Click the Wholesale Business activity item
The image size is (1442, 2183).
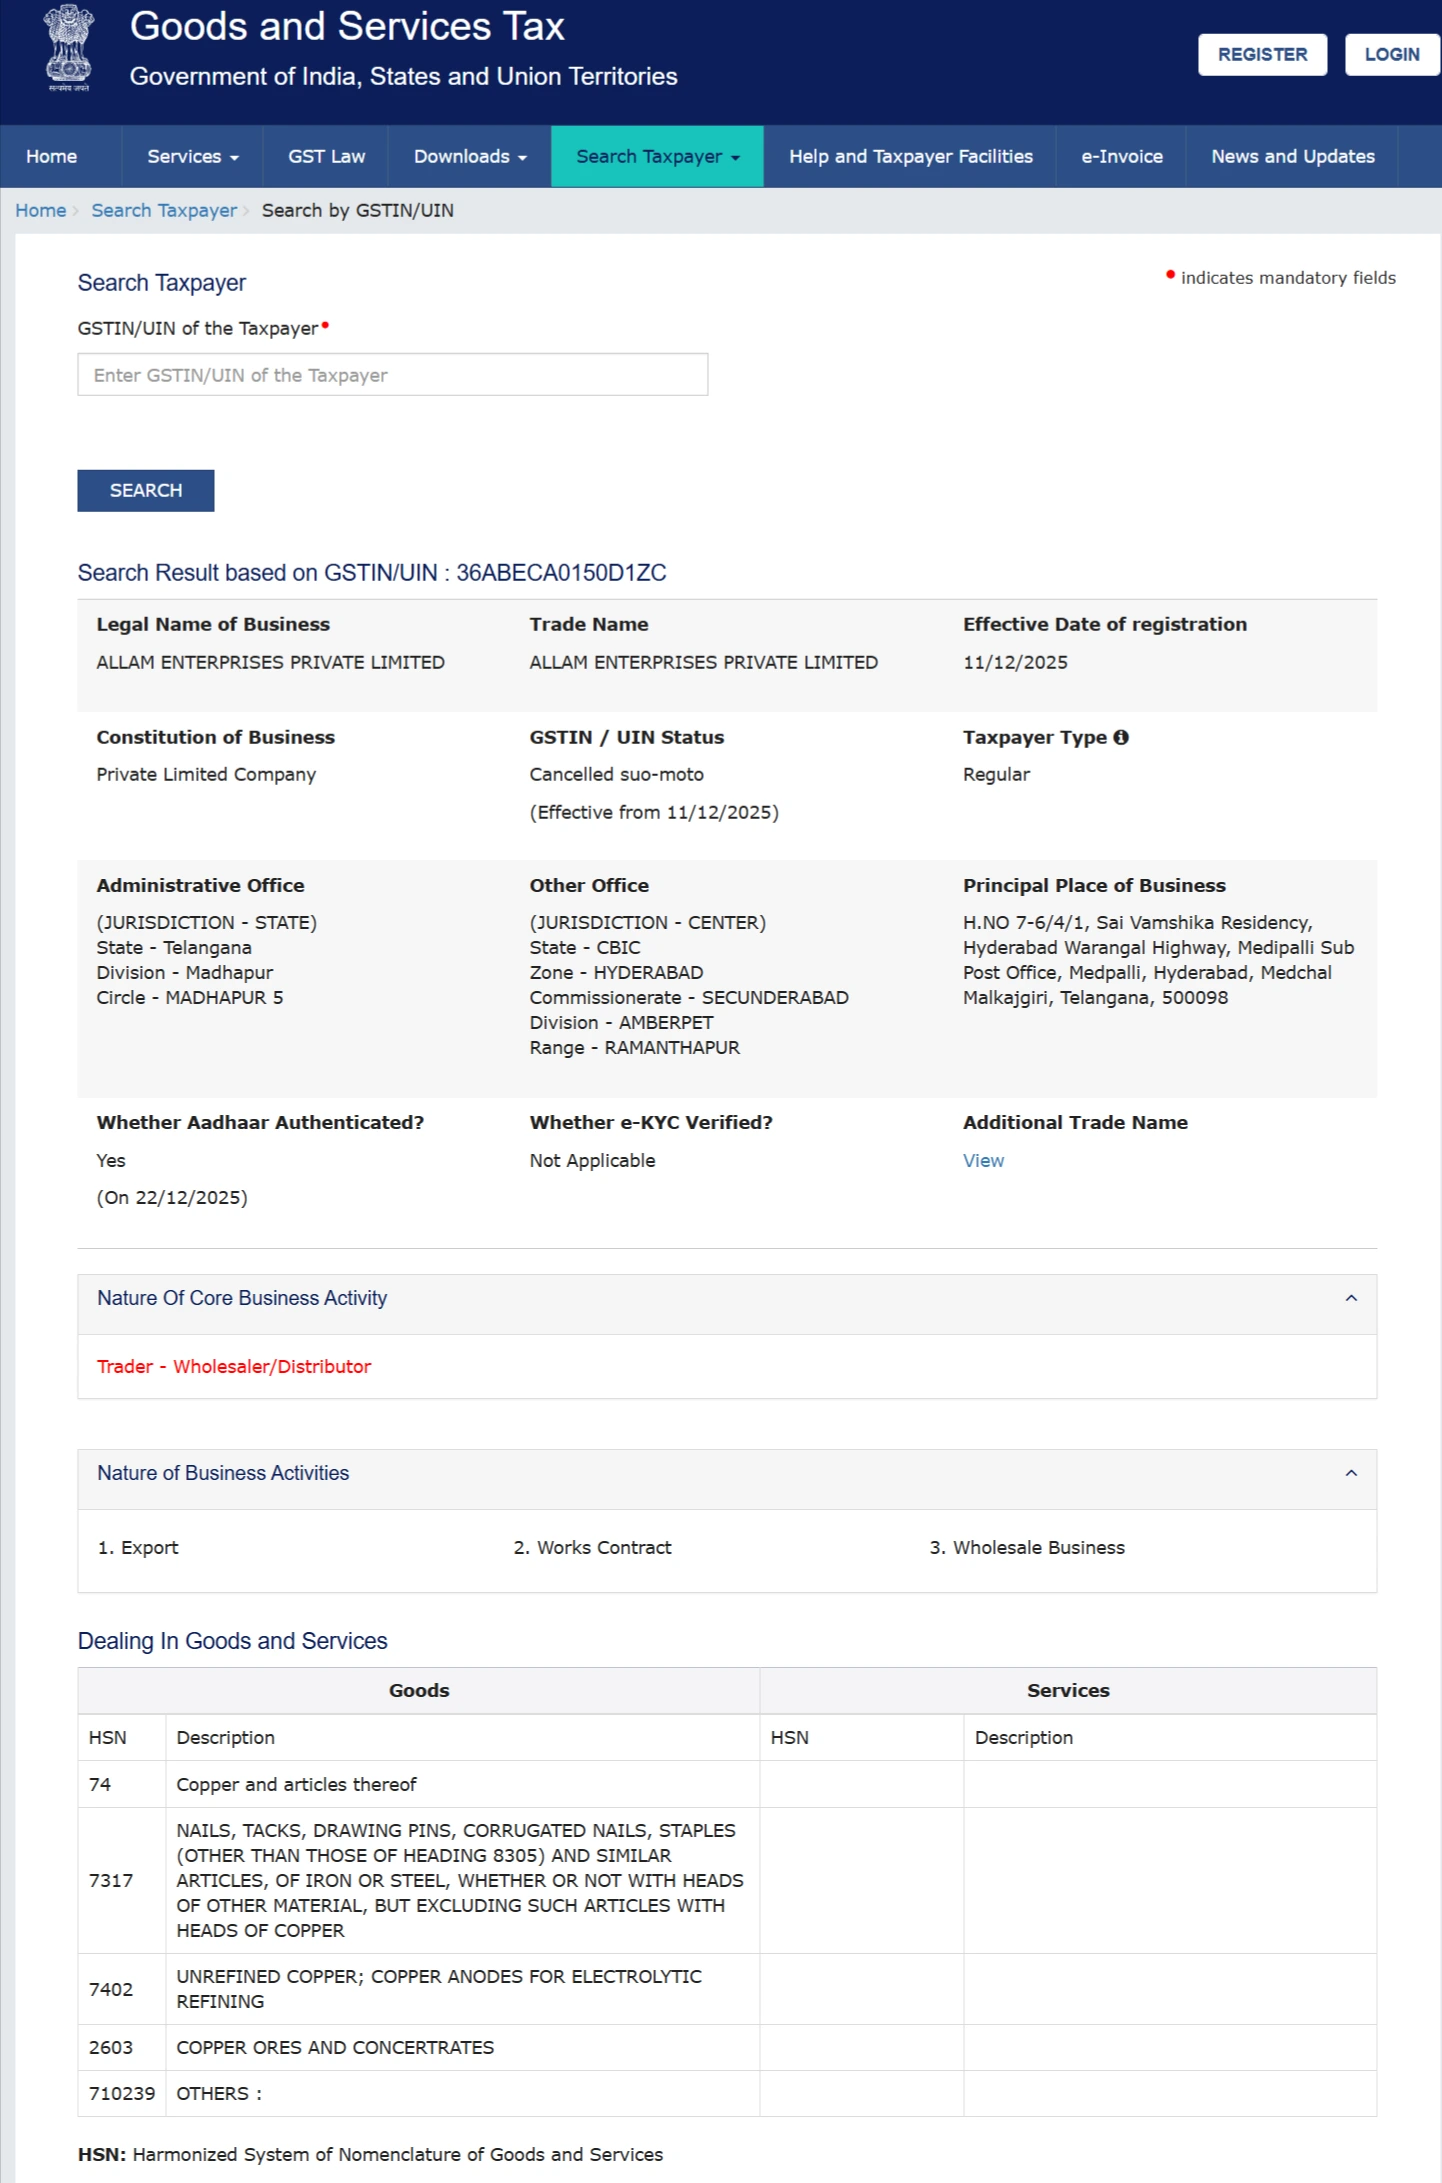[1027, 1547]
